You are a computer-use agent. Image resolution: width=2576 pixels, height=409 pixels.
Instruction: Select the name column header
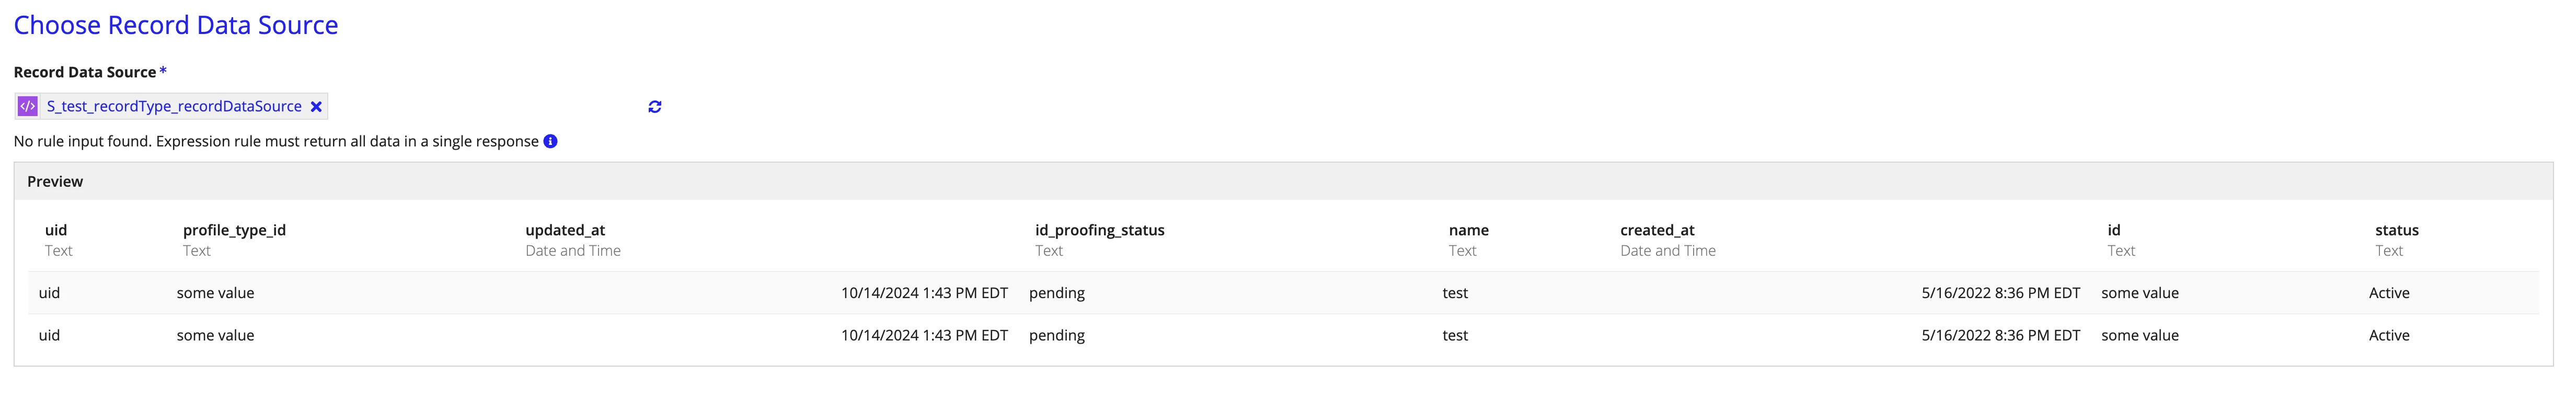click(1469, 230)
